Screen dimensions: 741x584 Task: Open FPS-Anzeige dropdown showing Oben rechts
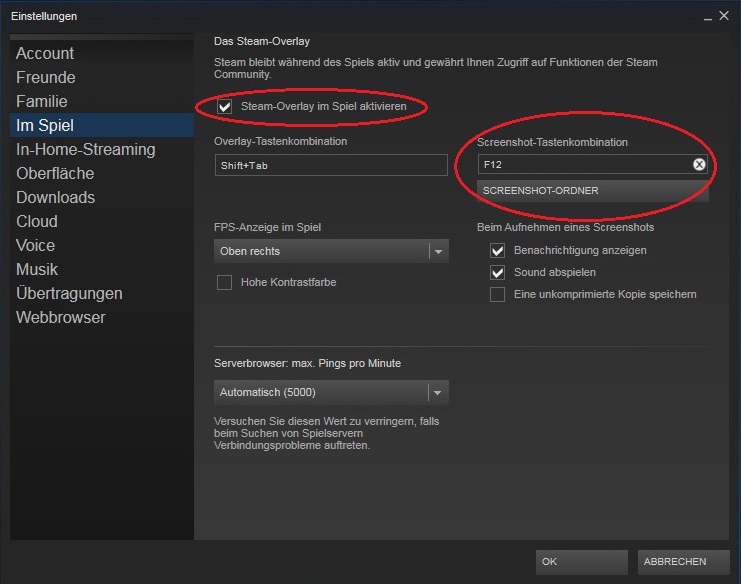(331, 251)
